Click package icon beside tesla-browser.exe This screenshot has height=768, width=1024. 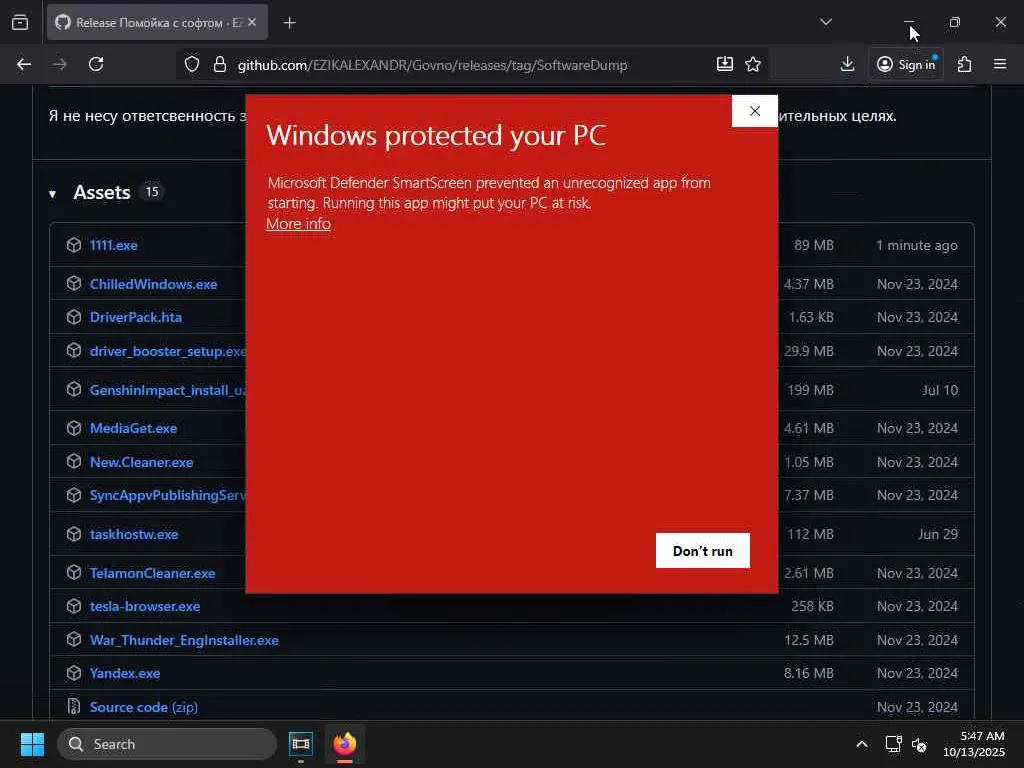[x=74, y=606]
